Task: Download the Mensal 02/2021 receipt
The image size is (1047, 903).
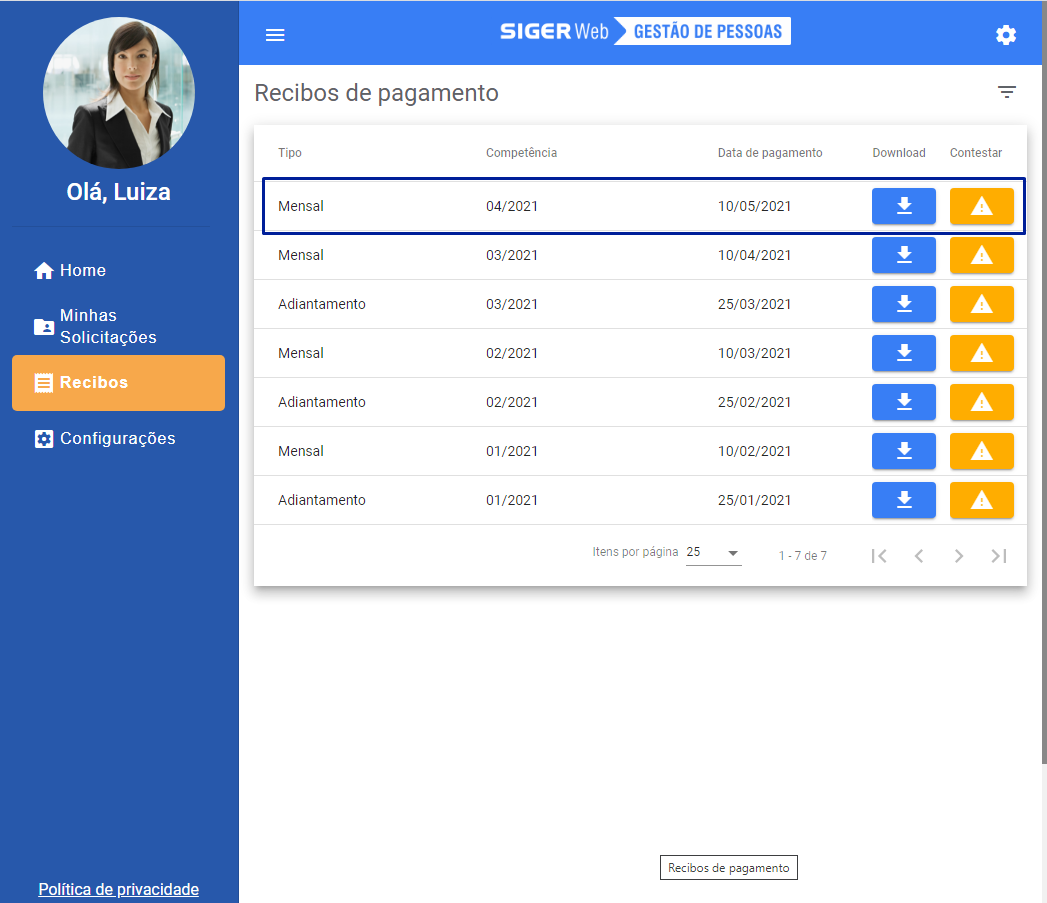Action: click(x=903, y=353)
